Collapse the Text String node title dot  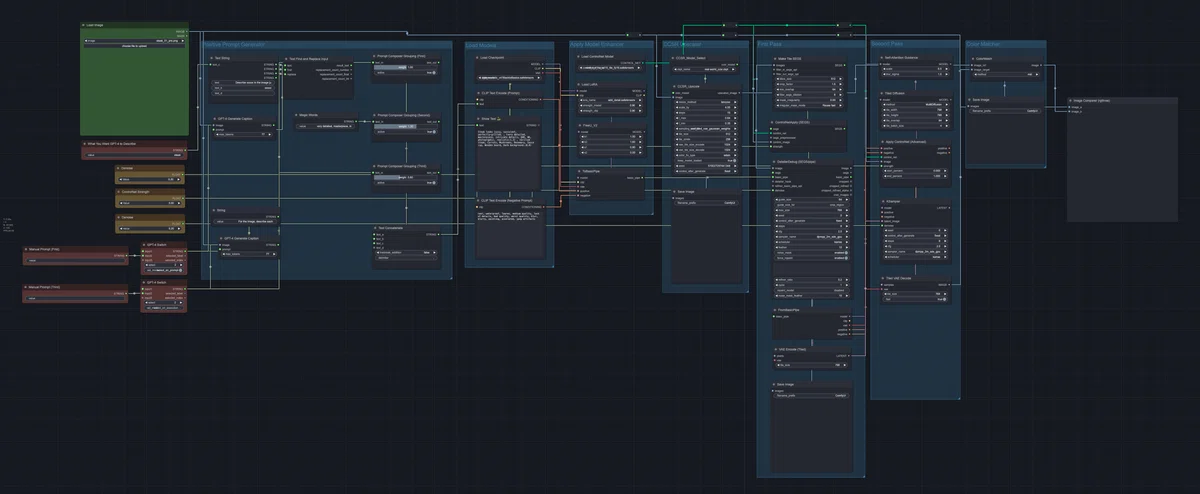pos(212,58)
